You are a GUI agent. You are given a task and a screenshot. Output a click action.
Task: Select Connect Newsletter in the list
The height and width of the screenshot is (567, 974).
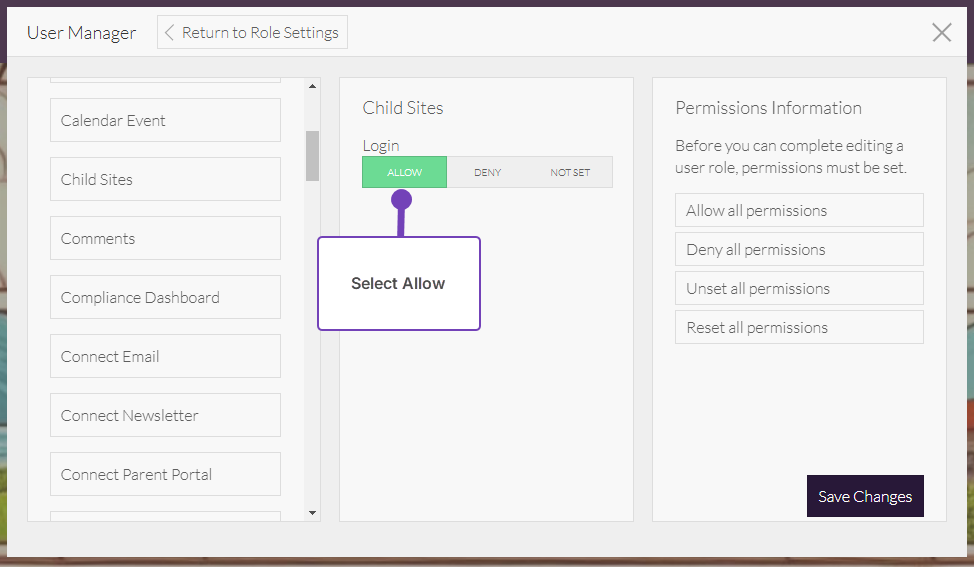click(x=165, y=415)
